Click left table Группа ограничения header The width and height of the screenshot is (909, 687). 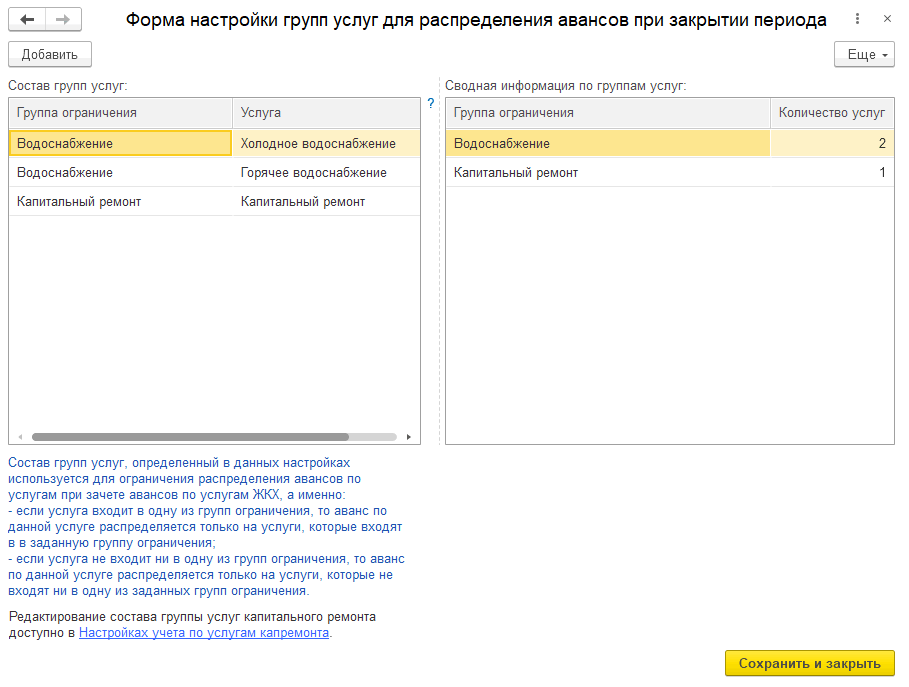point(120,113)
